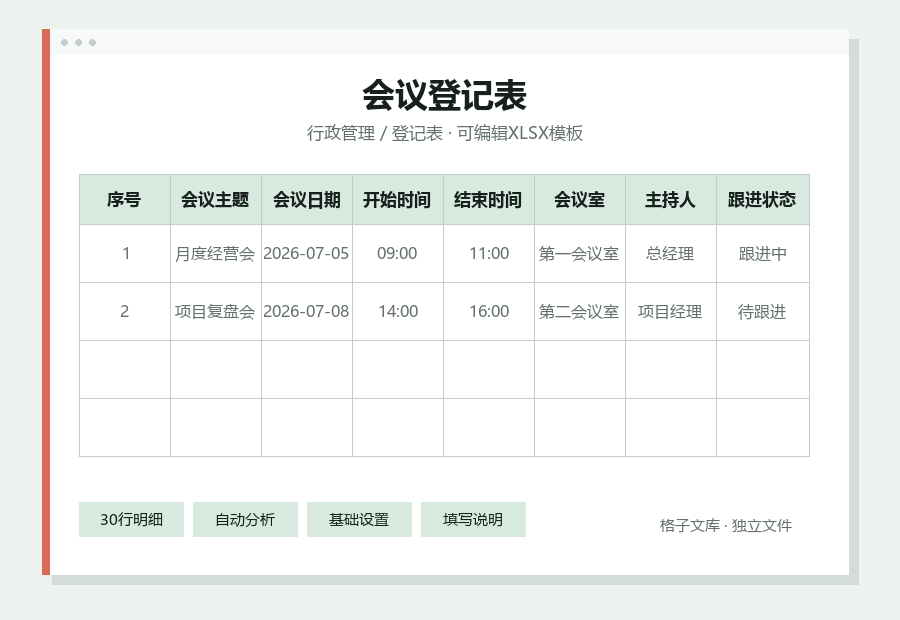Image resolution: width=900 pixels, height=620 pixels.
Task: Click the 会议登记表 title
Action: click(444, 95)
